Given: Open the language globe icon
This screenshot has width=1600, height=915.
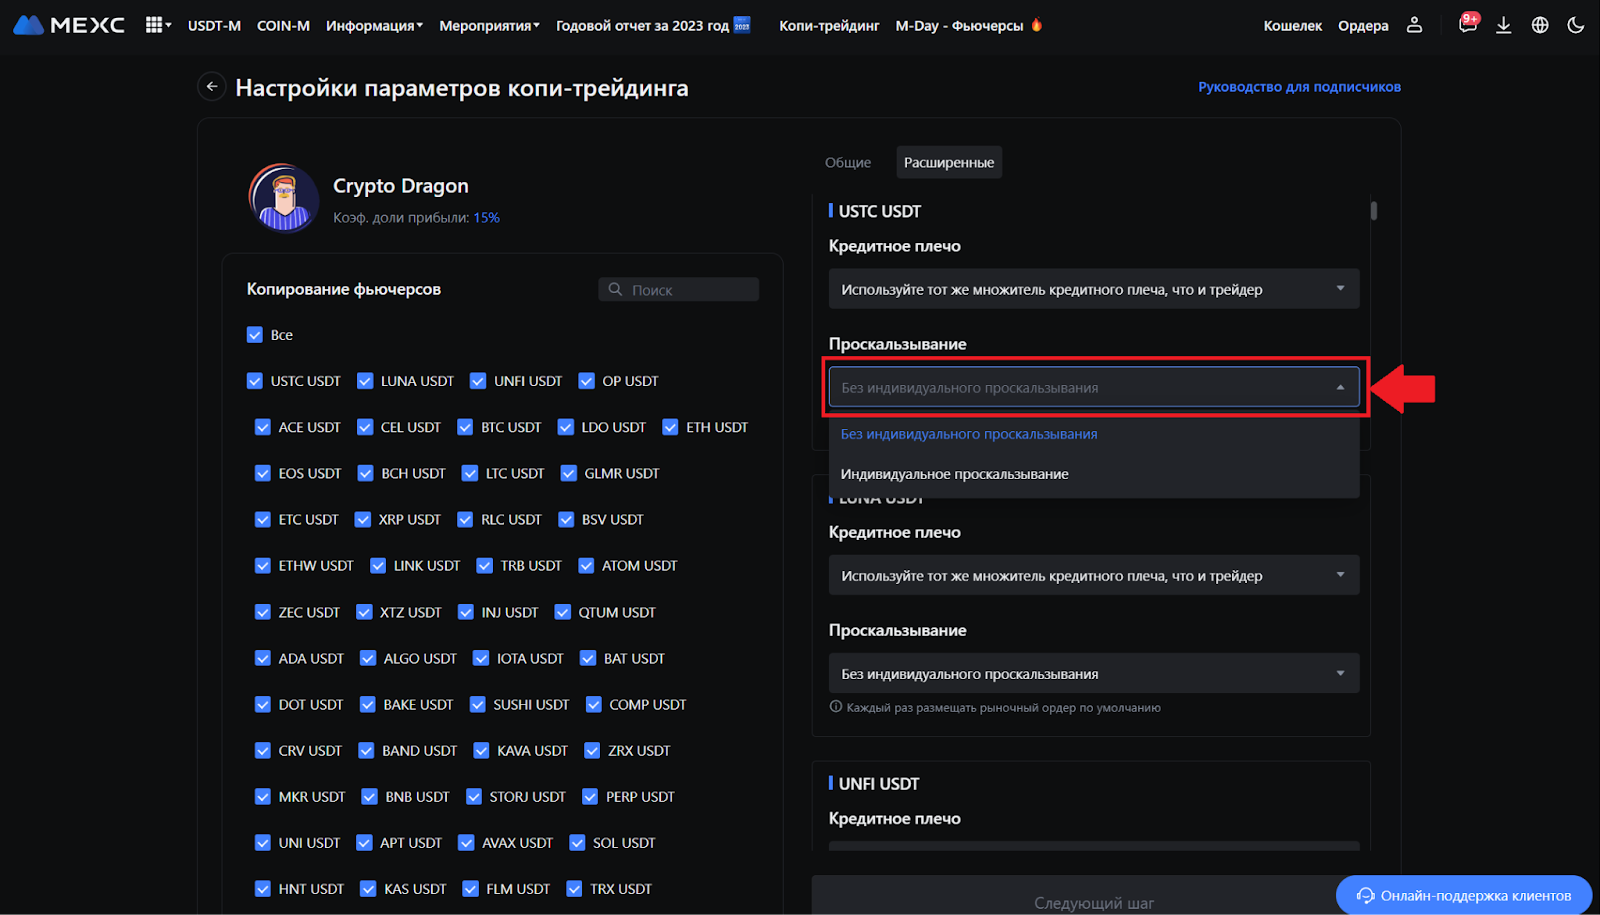Looking at the screenshot, I should (x=1540, y=25).
